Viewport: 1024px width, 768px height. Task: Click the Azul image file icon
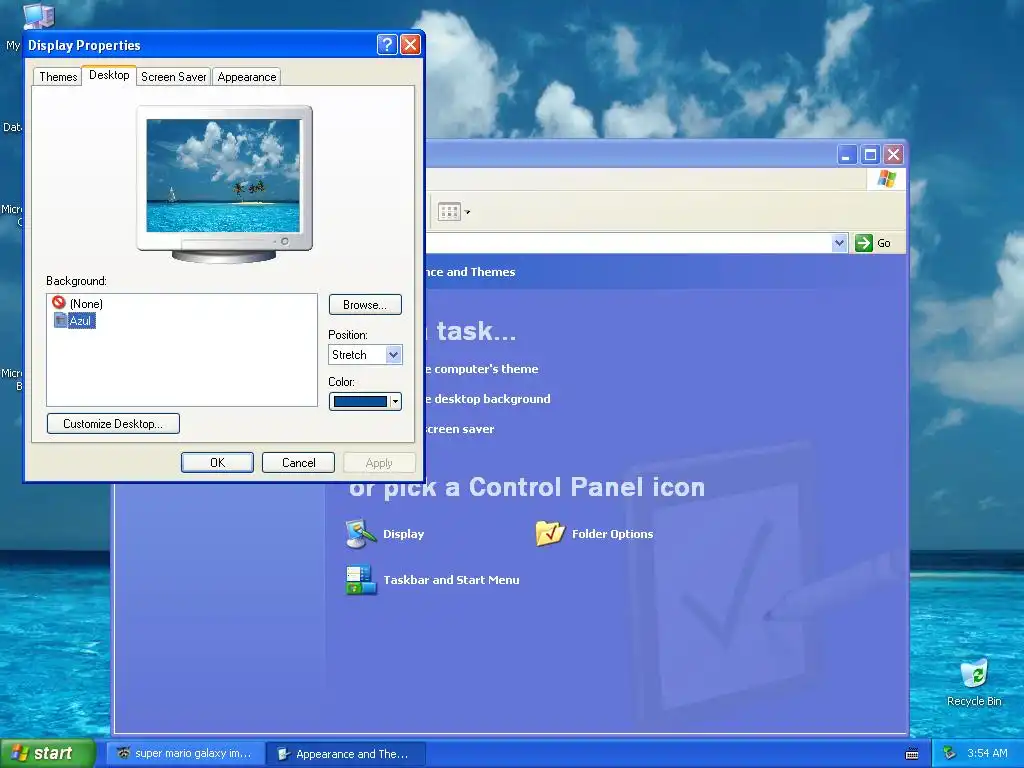click(x=60, y=320)
